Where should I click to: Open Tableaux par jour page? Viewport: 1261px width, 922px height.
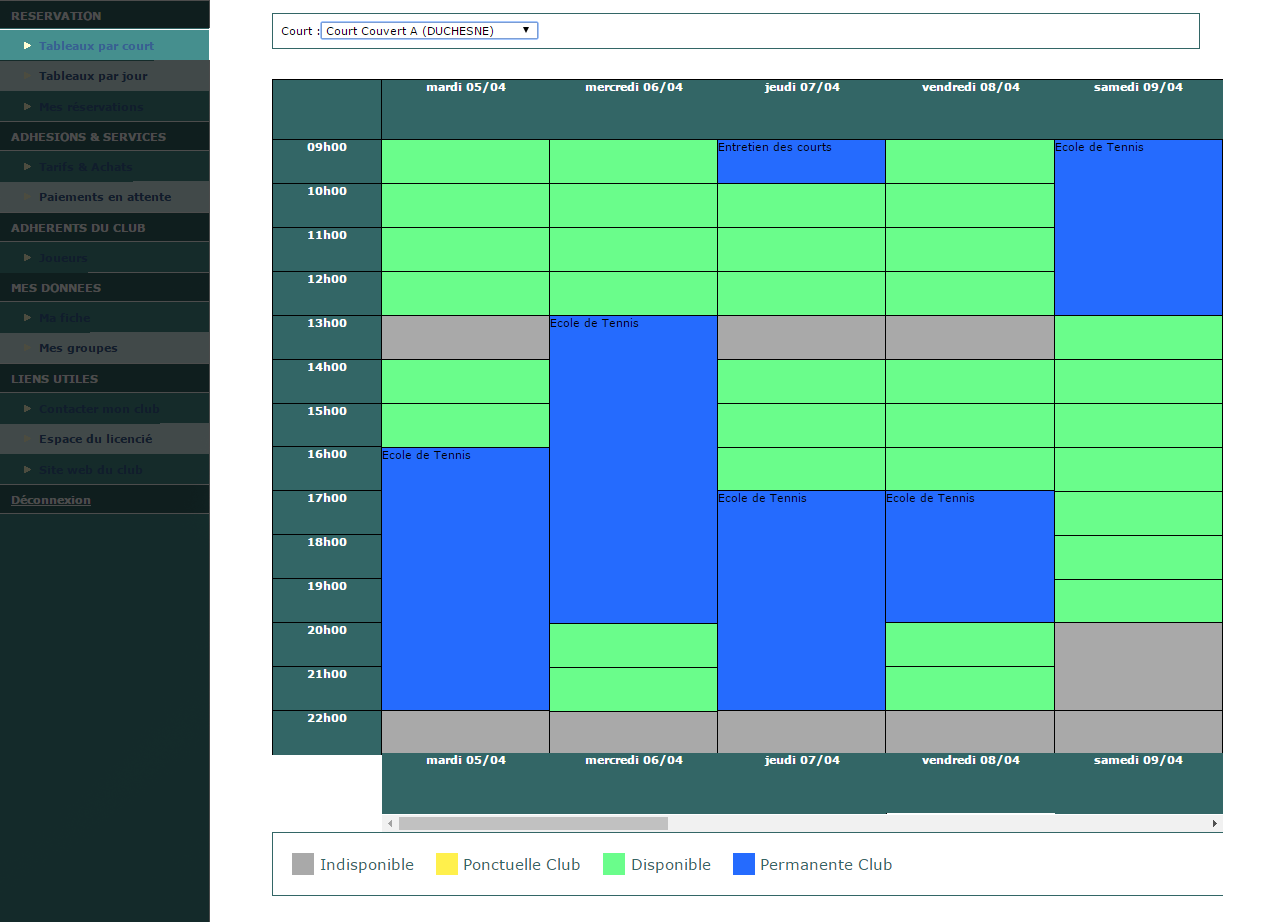point(93,76)
